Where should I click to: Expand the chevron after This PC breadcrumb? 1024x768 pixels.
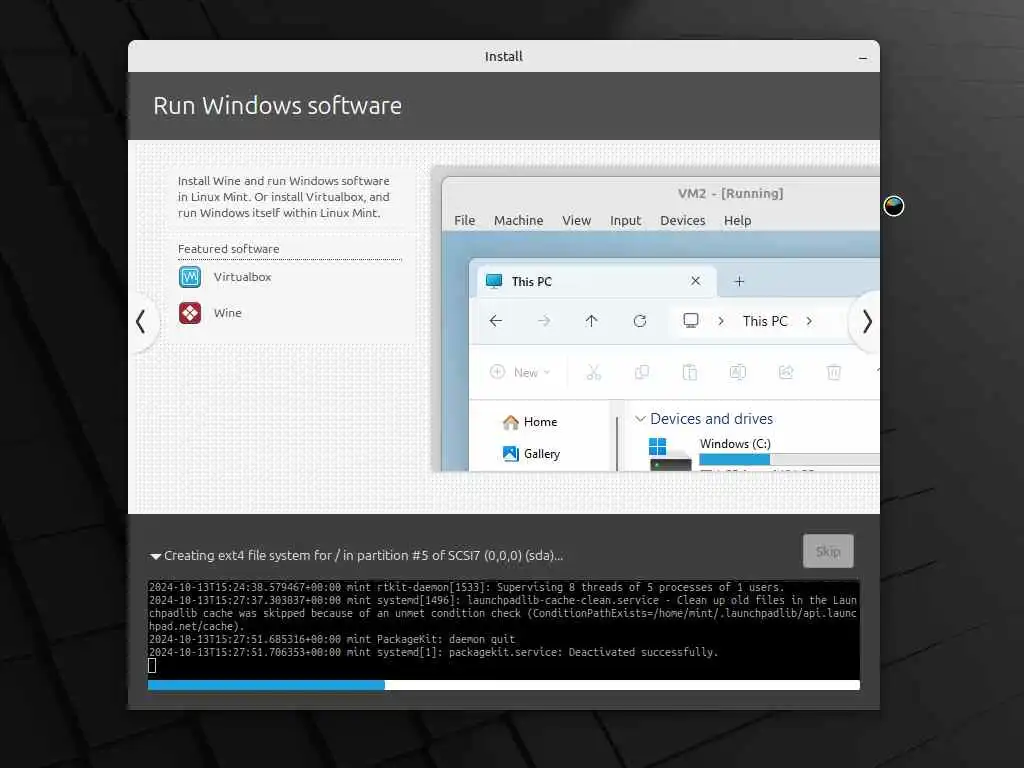click(809, 321)
